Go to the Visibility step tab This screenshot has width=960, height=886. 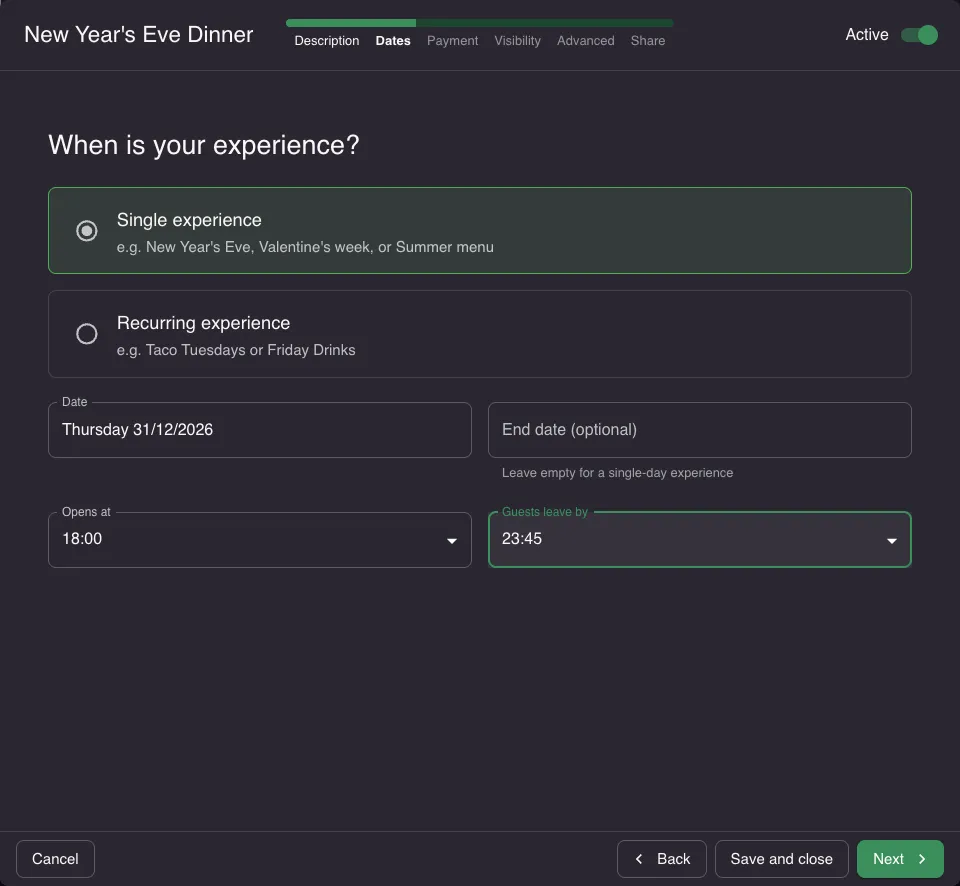pyautogui.click(x=517, y=40)
